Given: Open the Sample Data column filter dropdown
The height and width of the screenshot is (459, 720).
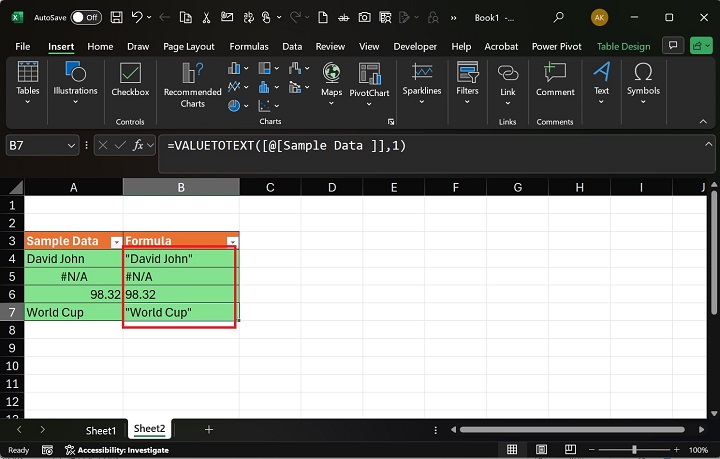Looking at the screenshot, I should click(x=116, y=242).
